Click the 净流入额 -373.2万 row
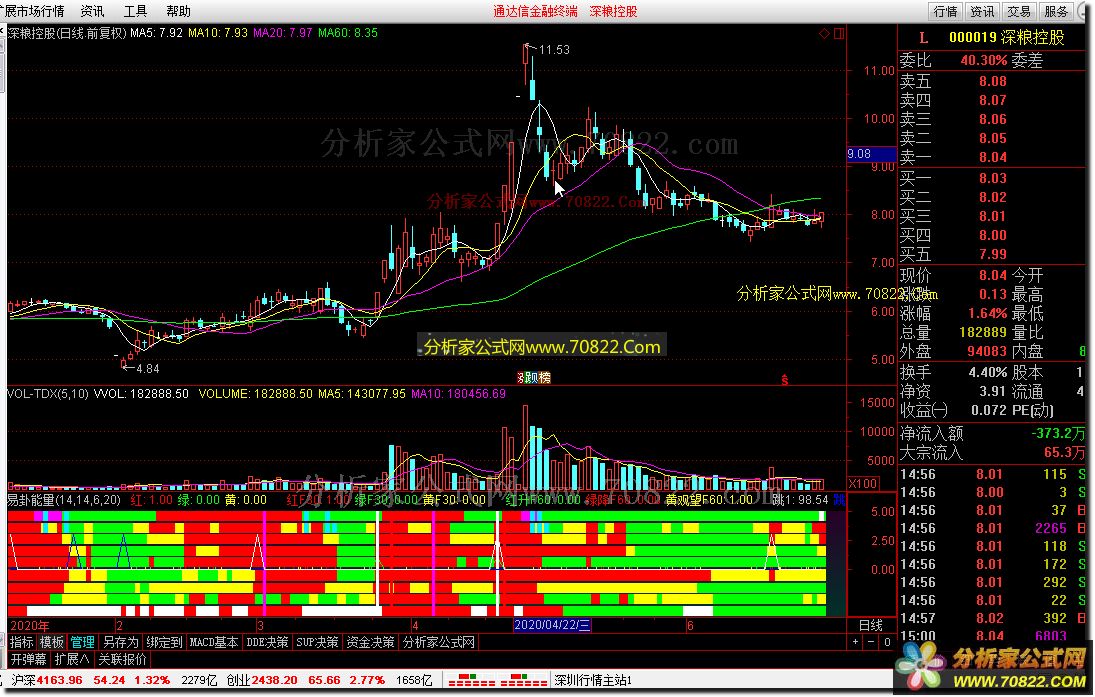Screen dimensions: 1095x697 992,434
